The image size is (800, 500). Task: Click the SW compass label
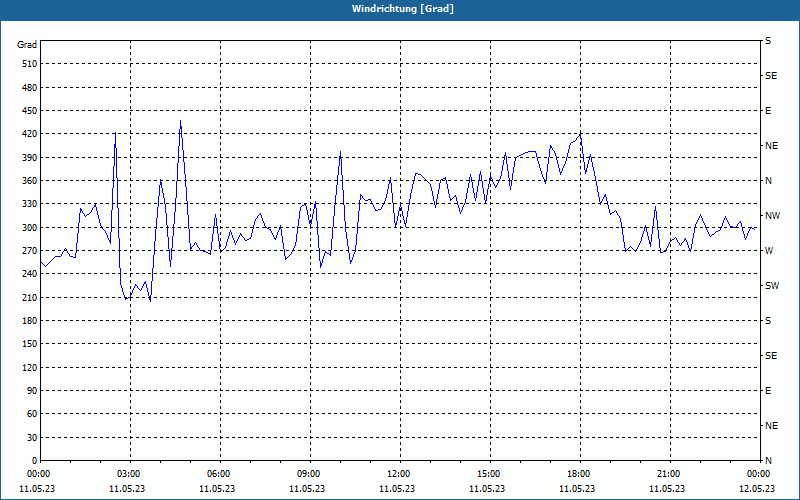tap(772, 286)
